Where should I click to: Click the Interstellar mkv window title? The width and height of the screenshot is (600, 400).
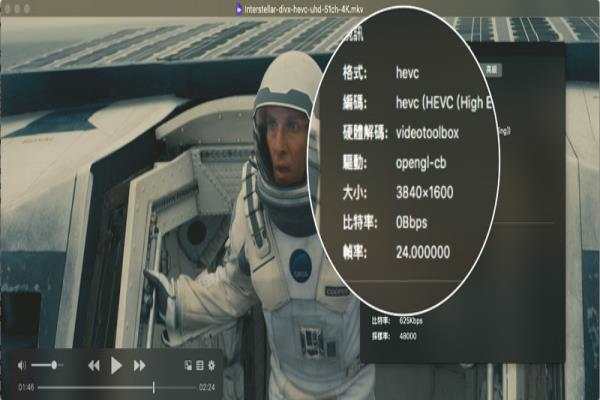pyautogui.click(x=304, y=9)
